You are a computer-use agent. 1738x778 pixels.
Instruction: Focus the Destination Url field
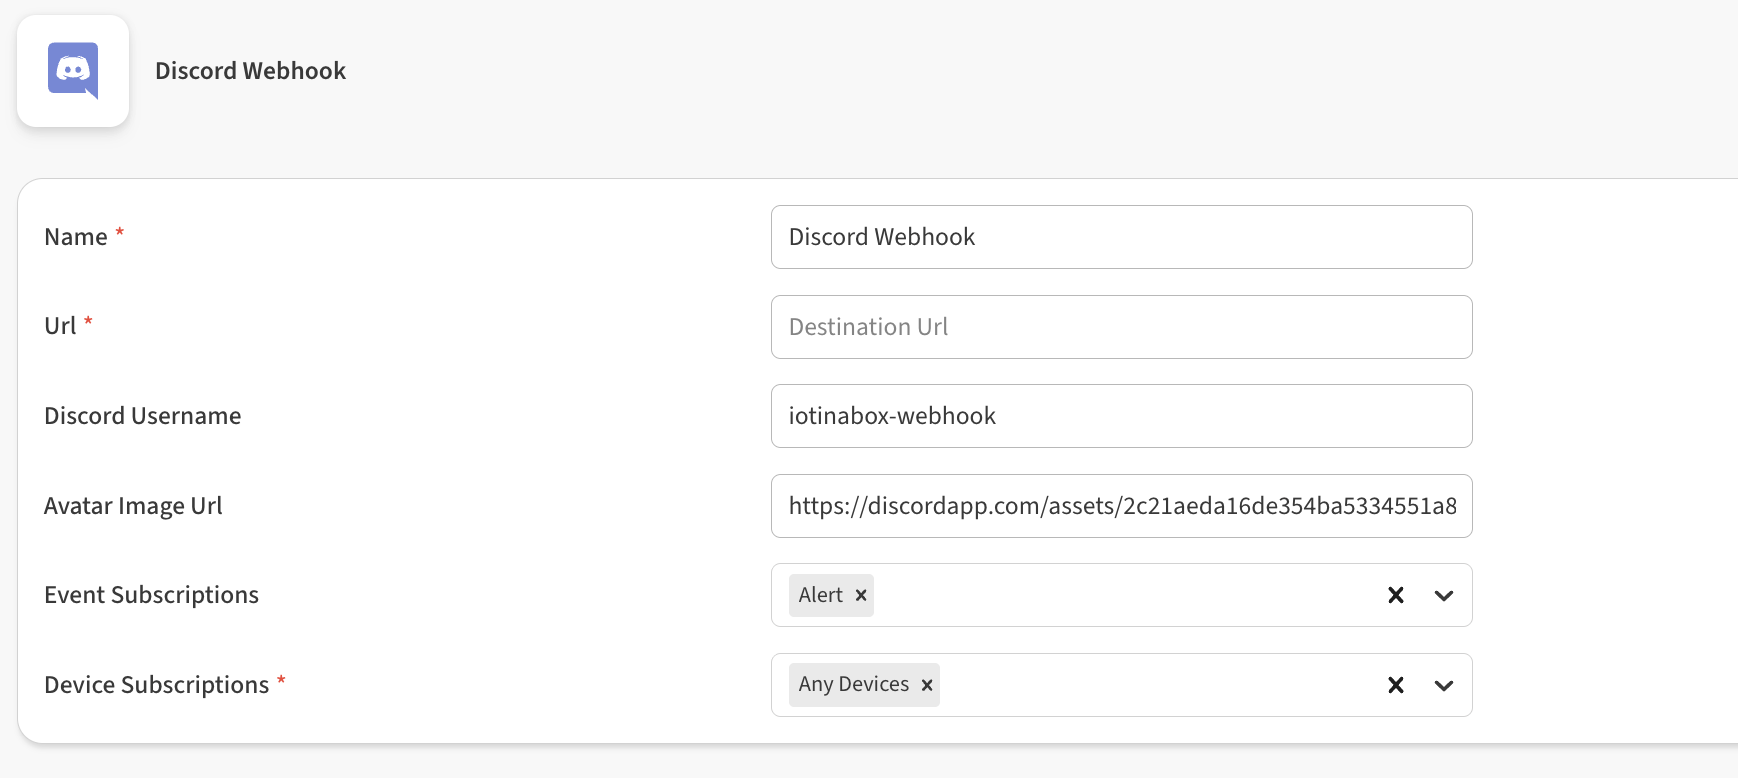[x=1121, y=327]
